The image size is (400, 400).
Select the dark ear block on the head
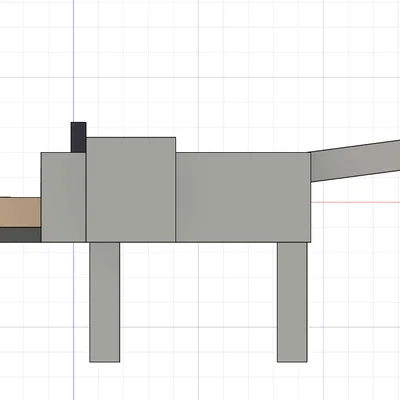click(79, 137)
